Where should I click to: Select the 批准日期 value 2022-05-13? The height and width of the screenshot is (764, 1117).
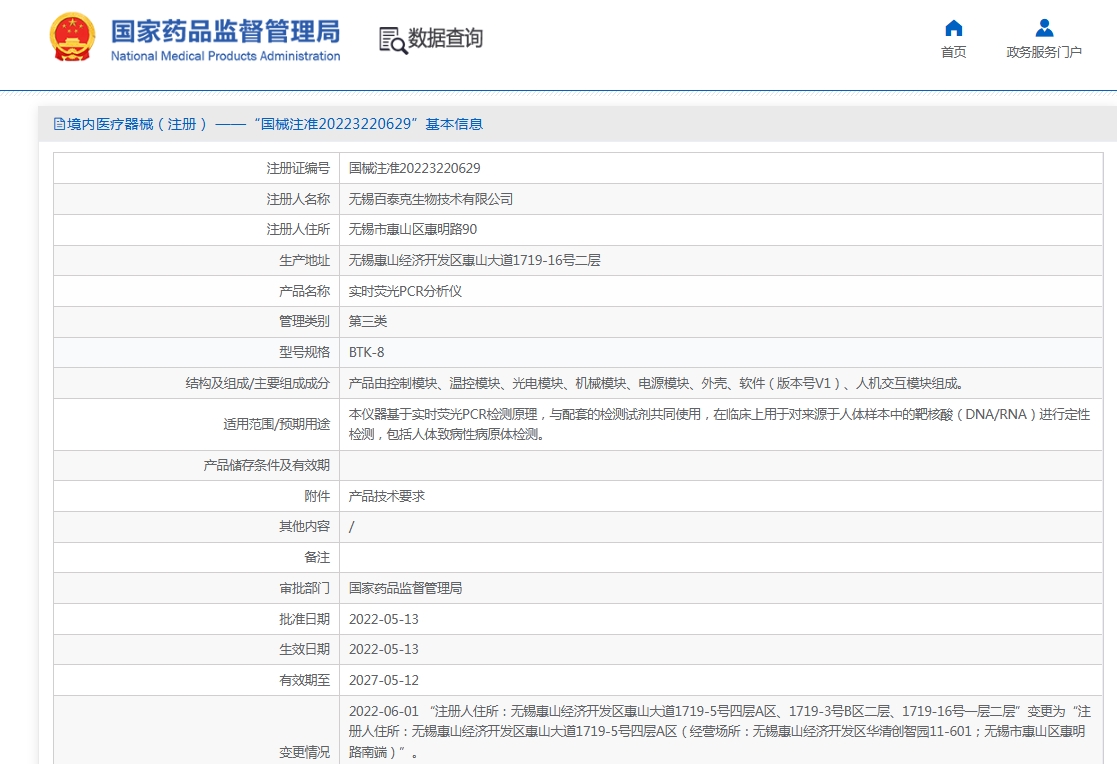383,619
